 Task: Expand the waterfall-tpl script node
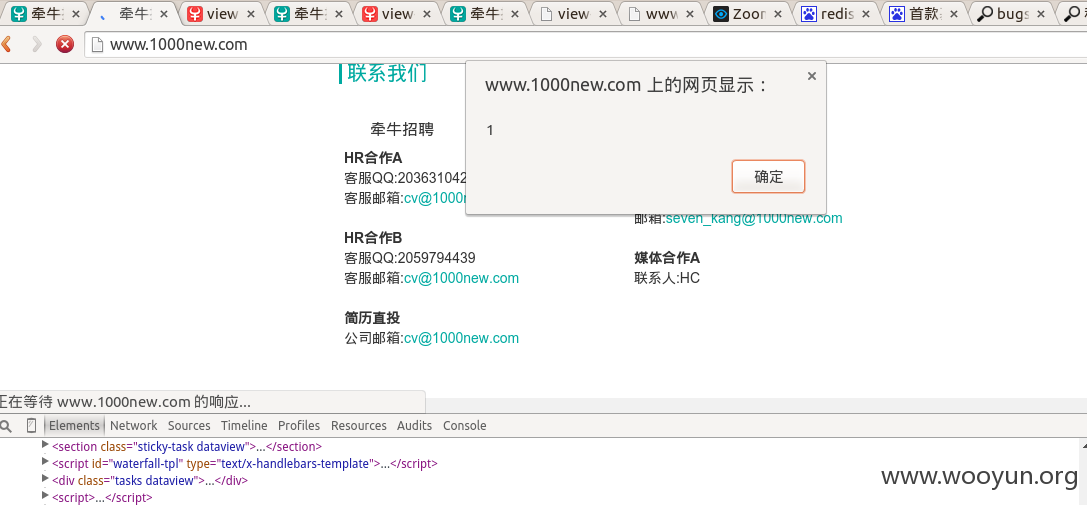[45, 462]
